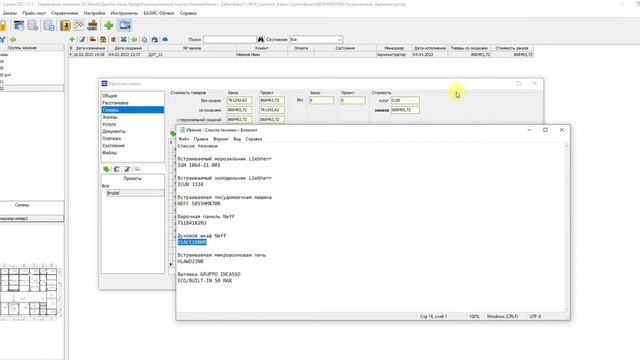Screen dimensions: 640x360
Task: Click the copy icon in orders toolbar
Action: click(x=144, y=40)
